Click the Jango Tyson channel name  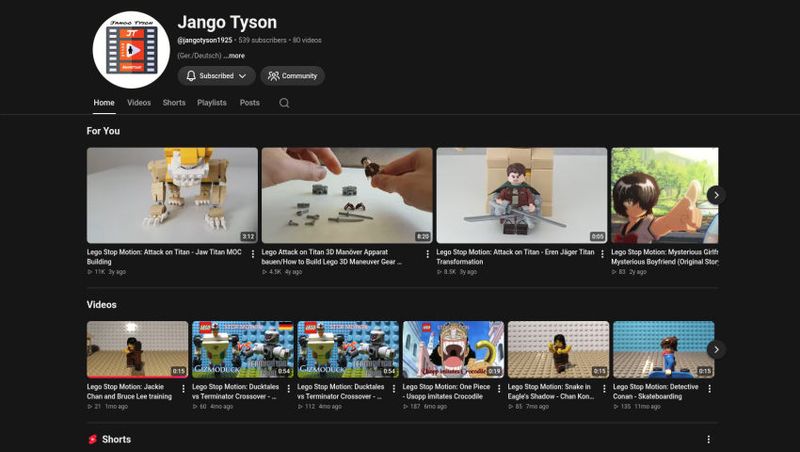click(227, 22)
